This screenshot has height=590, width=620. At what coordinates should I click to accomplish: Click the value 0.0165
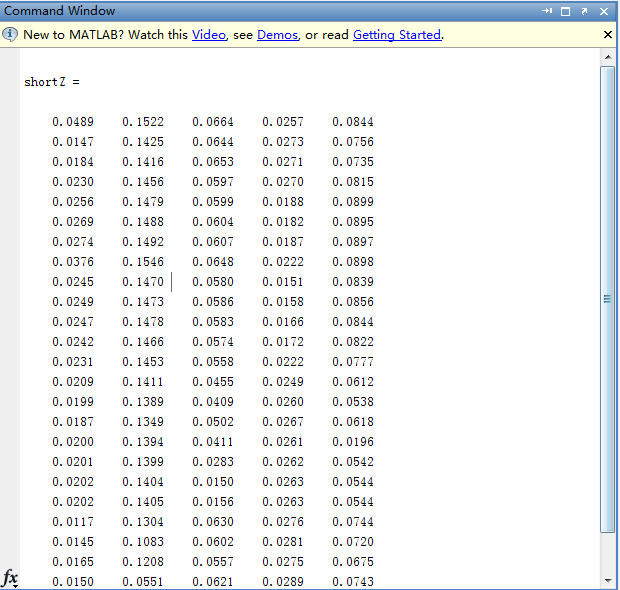click(x=73, y=562)
